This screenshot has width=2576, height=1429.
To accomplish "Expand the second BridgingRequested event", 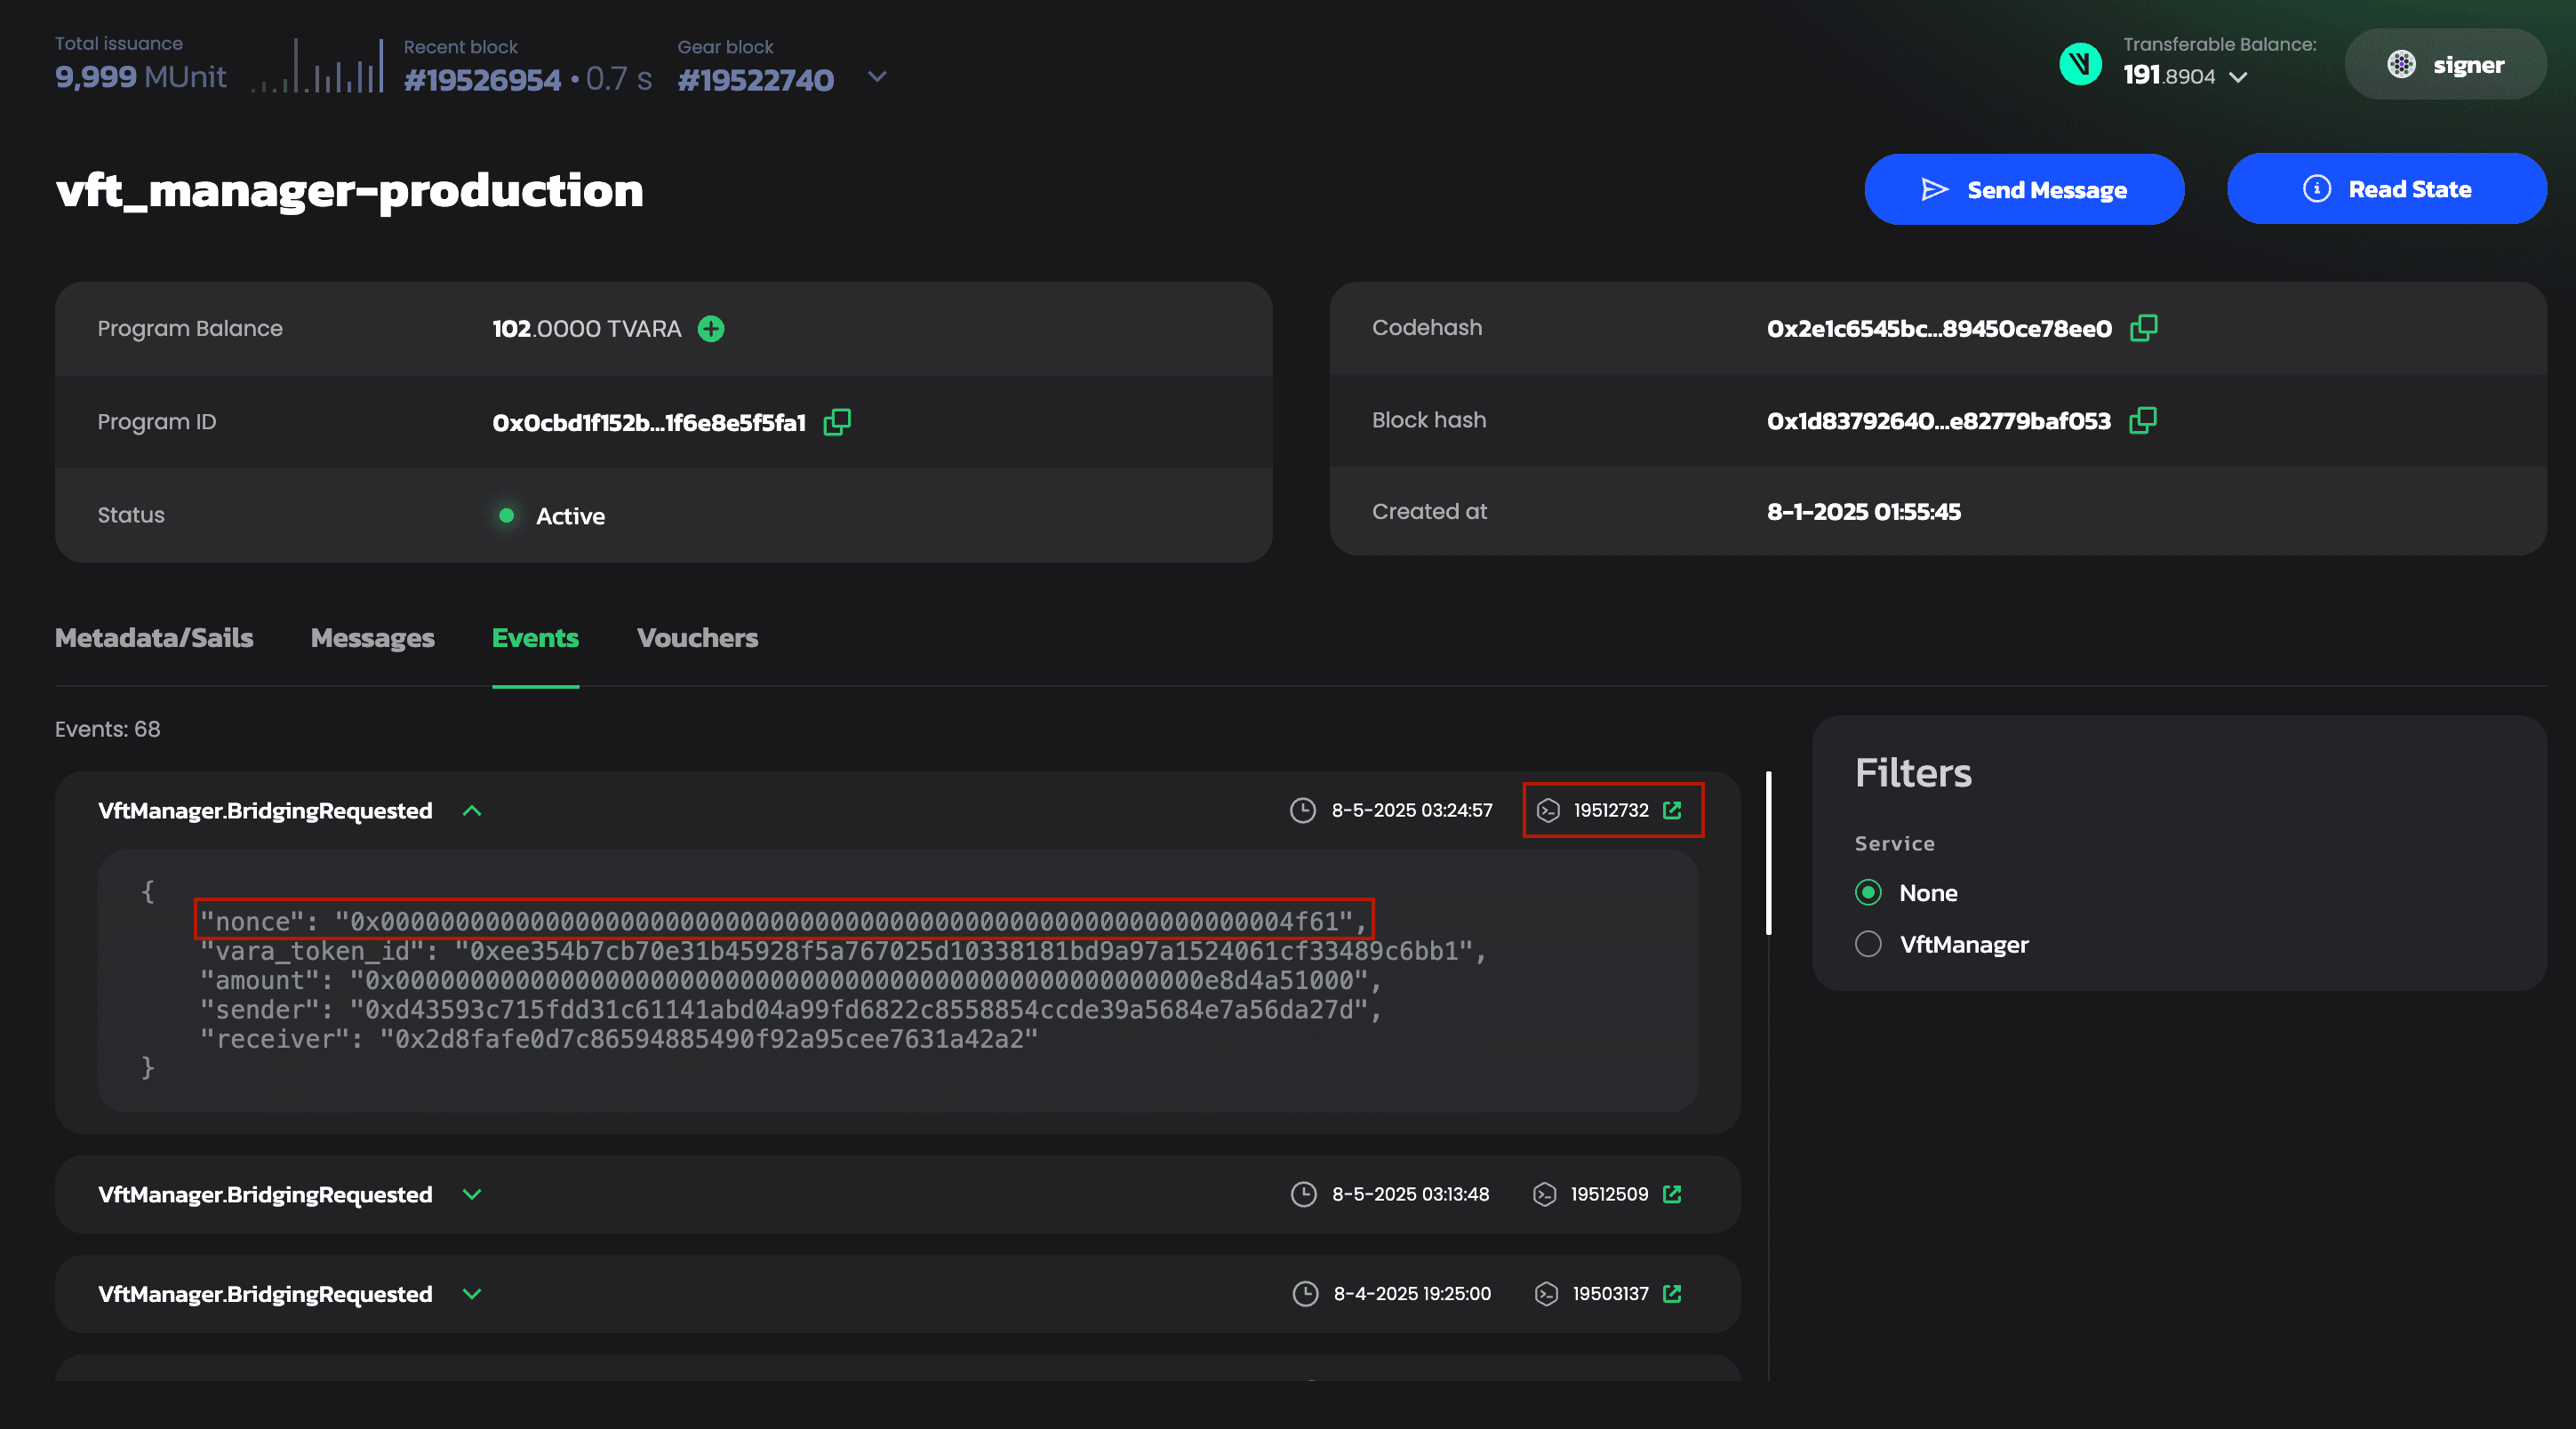I will click(472, 1194).
